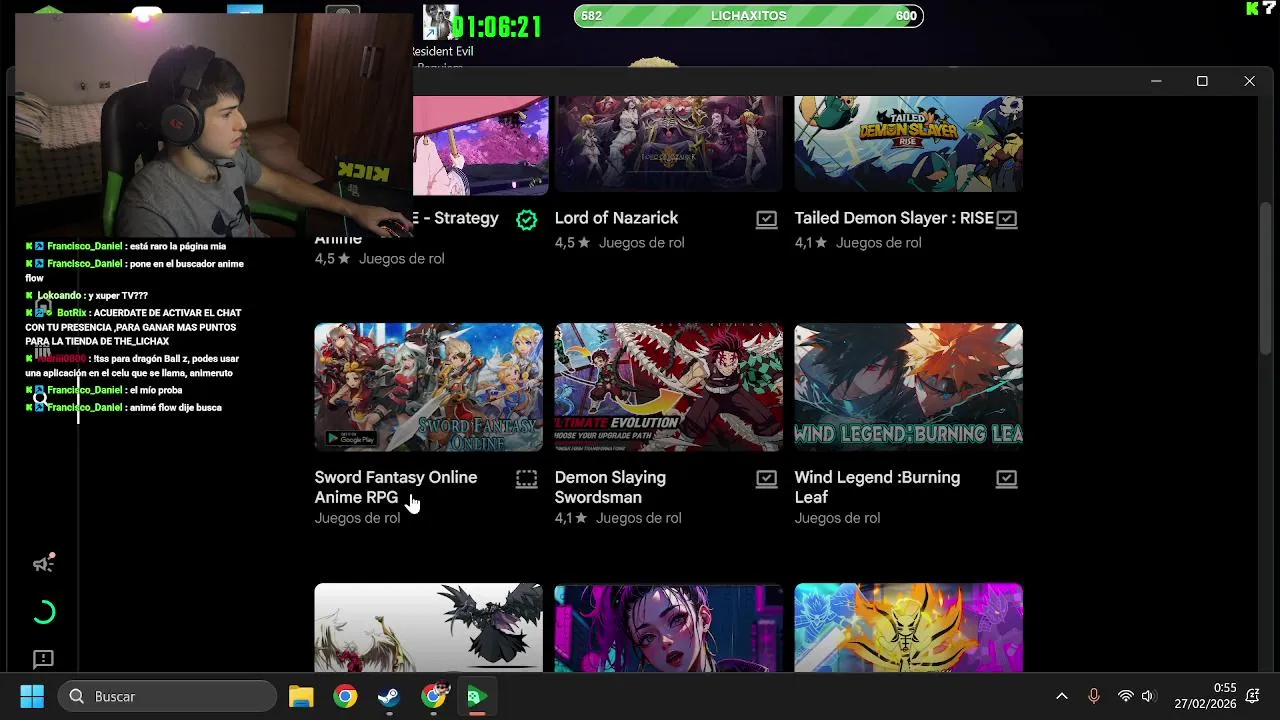Maximize the Google Play Games window

tap(1202, 81)
